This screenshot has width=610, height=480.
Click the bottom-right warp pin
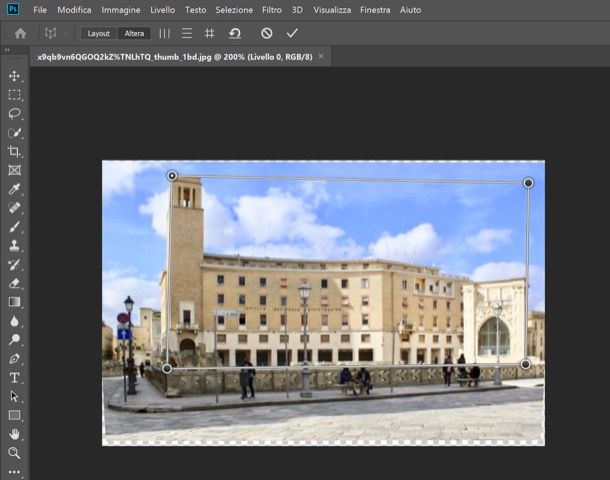coord(525,364)
